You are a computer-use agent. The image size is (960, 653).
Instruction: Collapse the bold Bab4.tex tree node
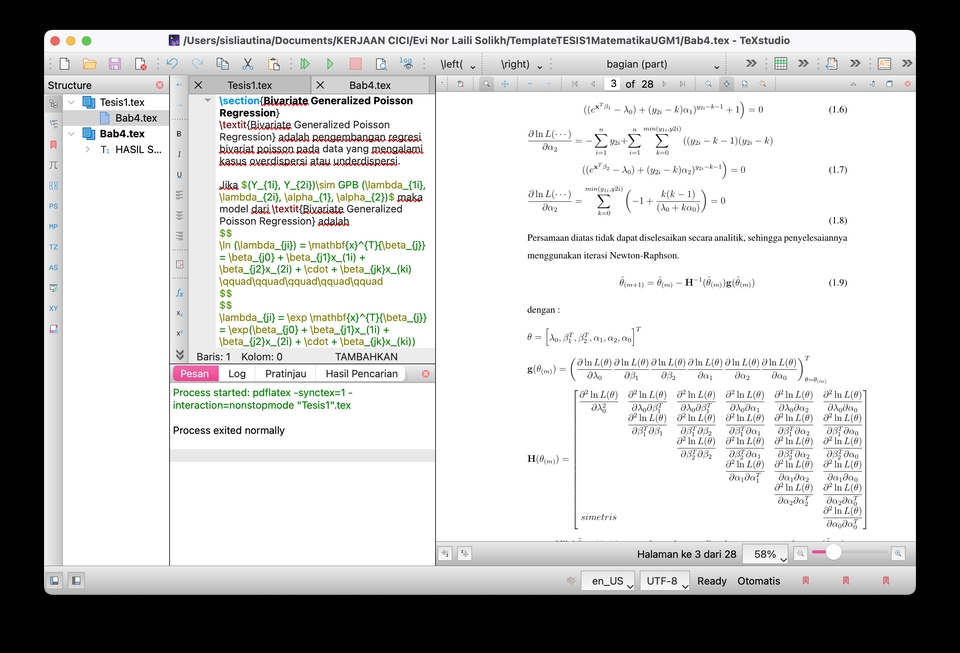coord(72,133)
